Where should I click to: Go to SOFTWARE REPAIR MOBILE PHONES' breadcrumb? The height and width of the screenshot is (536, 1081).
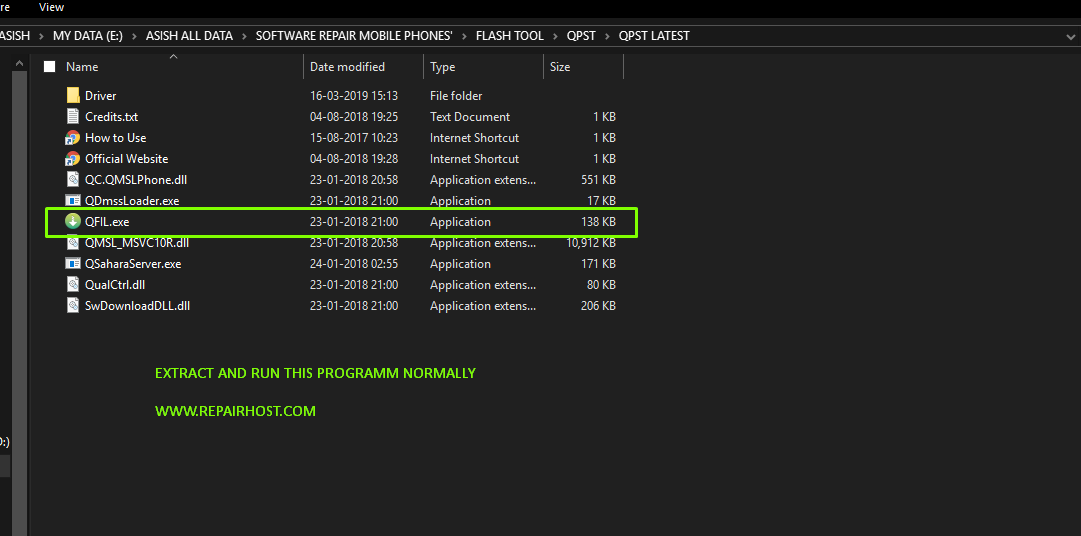coord(354,36)
